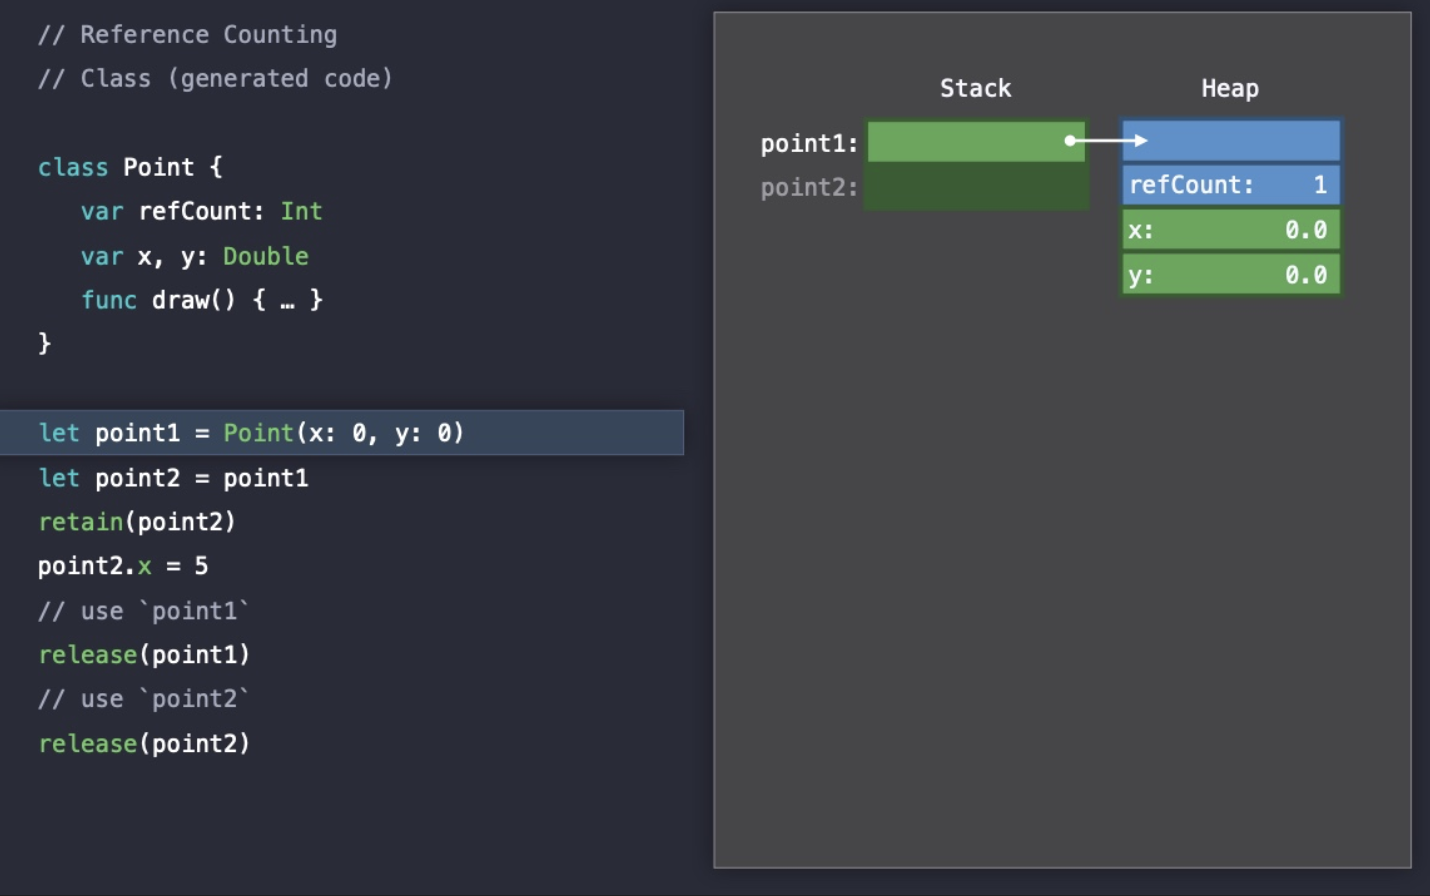Click the highlighted let point1 code line

[341, 432]
